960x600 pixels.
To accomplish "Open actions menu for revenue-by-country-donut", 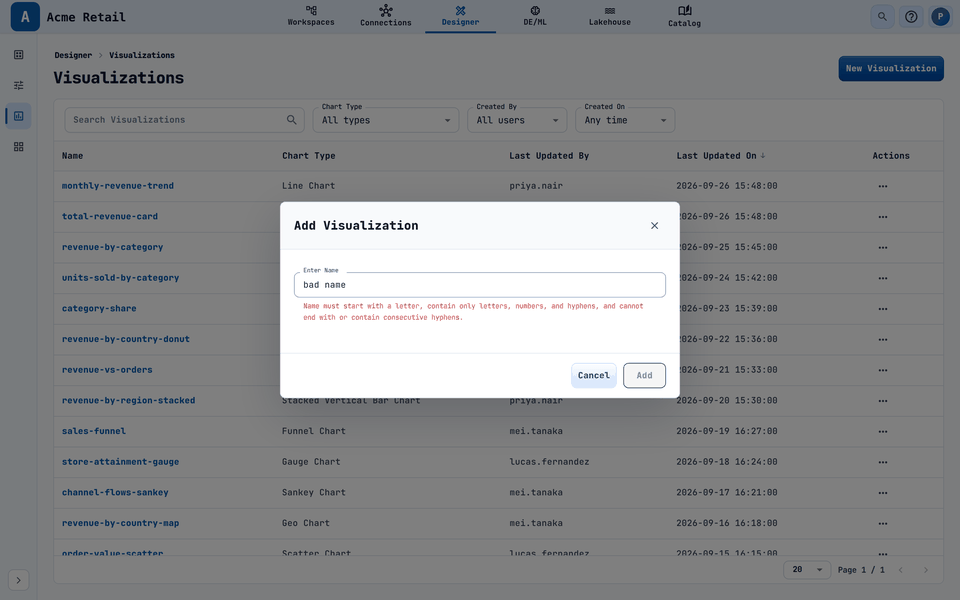I will 883,339.
